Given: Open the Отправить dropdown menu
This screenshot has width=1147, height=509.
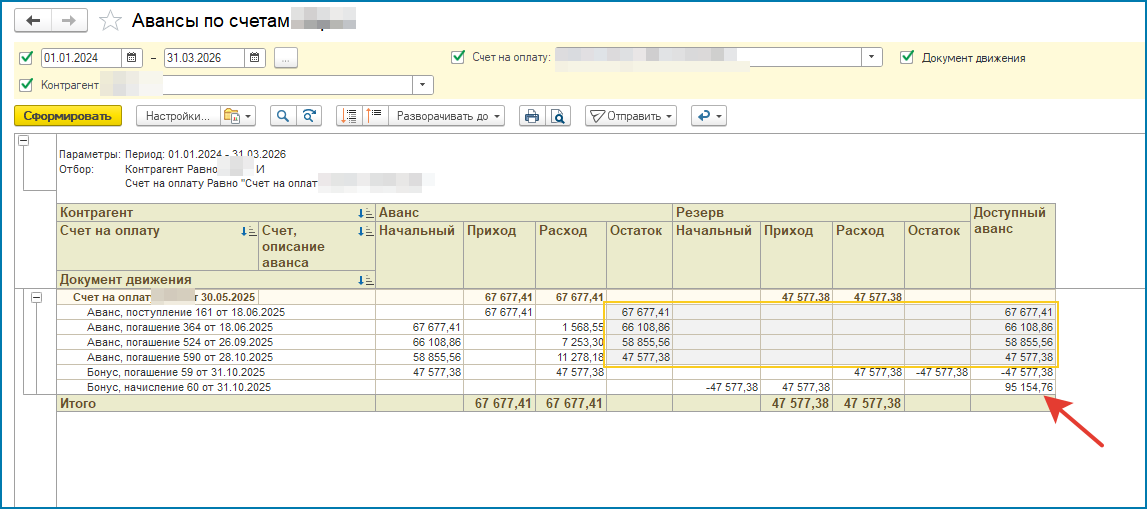Looking at the screenshot, I should coord(631,116).
